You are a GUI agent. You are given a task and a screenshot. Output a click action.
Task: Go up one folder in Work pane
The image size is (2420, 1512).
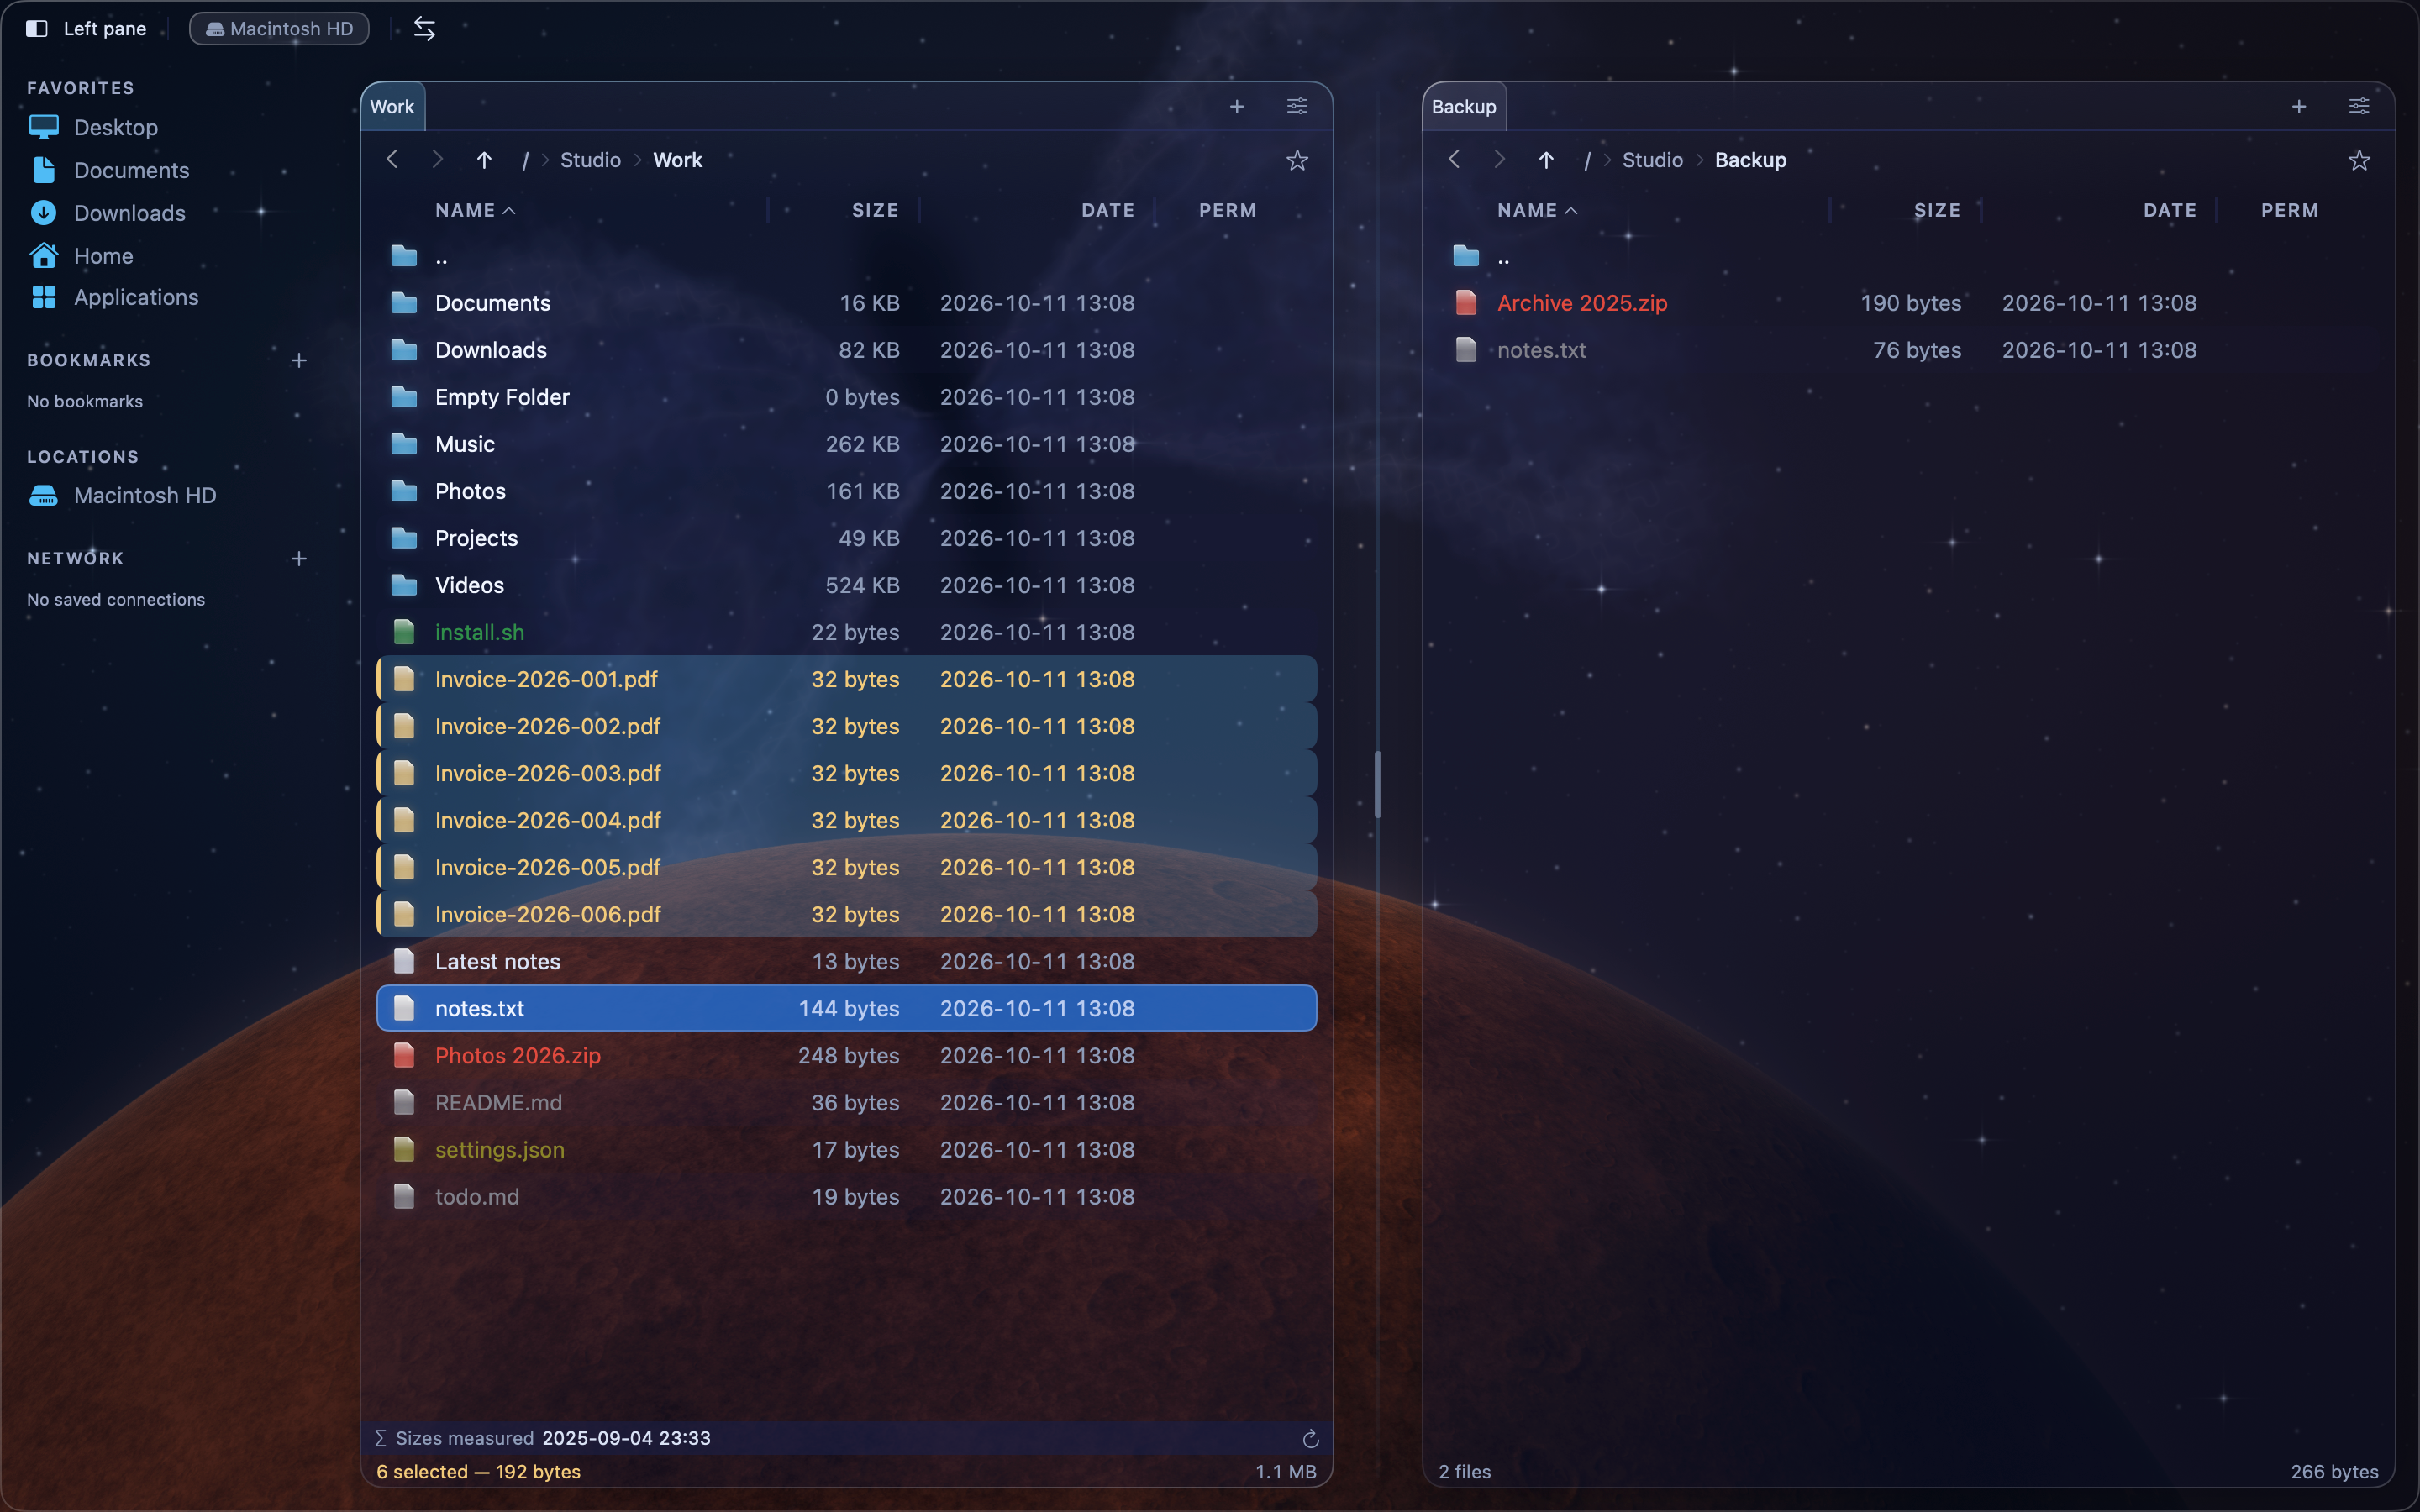(484, 160)
